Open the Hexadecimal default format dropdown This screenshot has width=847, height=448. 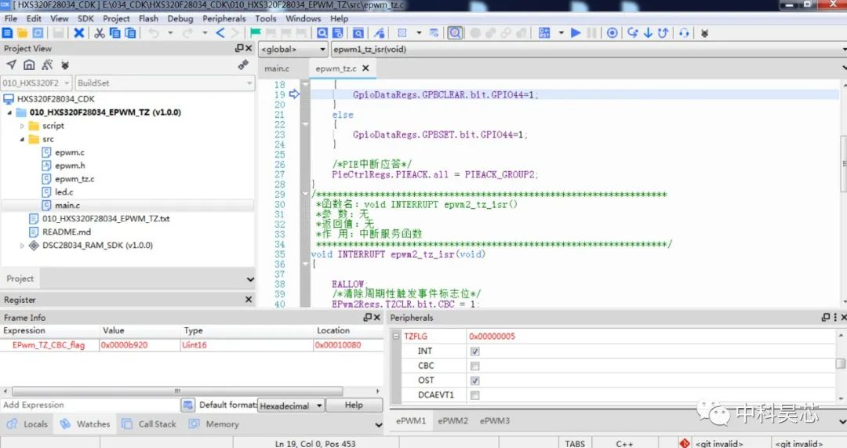291,405
